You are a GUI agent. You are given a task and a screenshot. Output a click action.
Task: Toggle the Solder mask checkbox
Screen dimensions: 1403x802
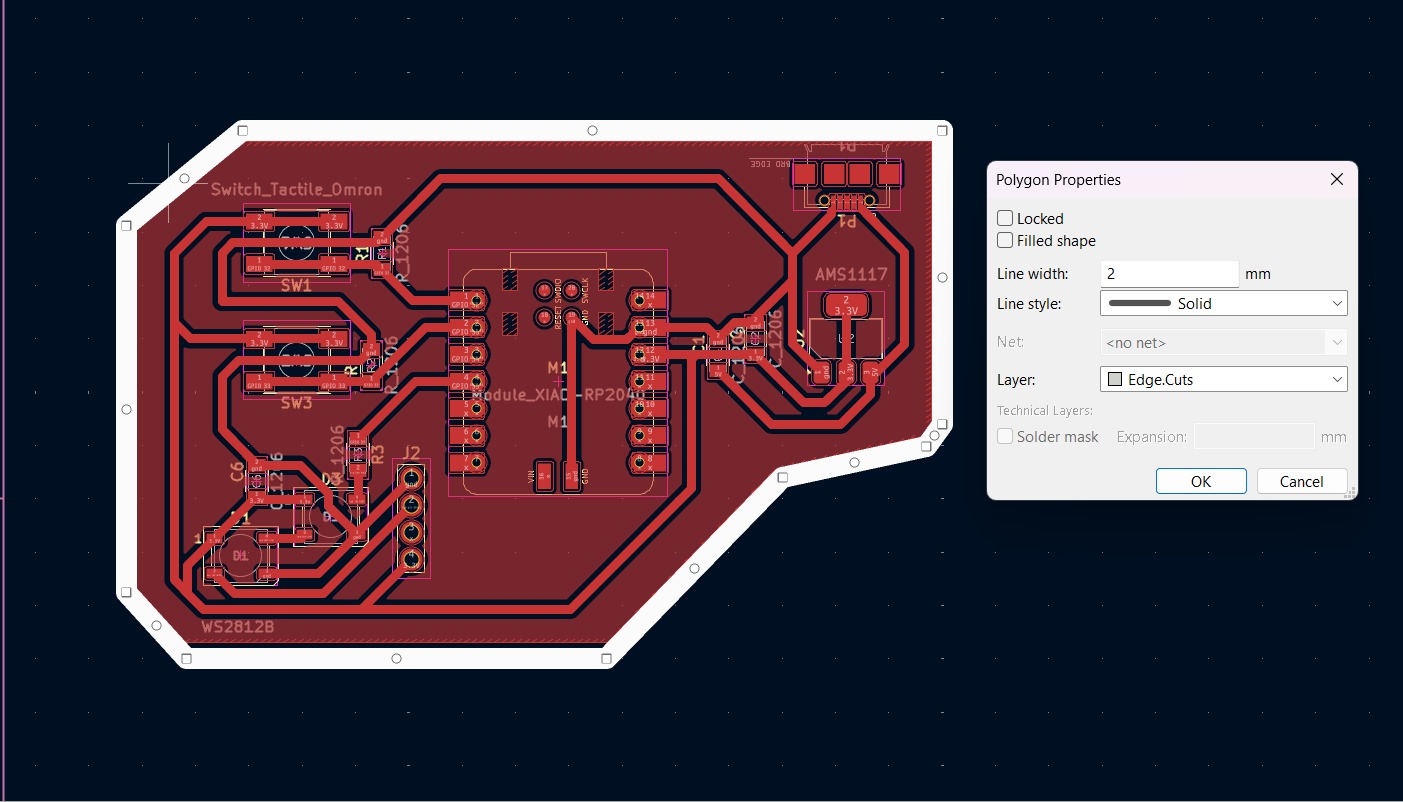point(1005,437)
